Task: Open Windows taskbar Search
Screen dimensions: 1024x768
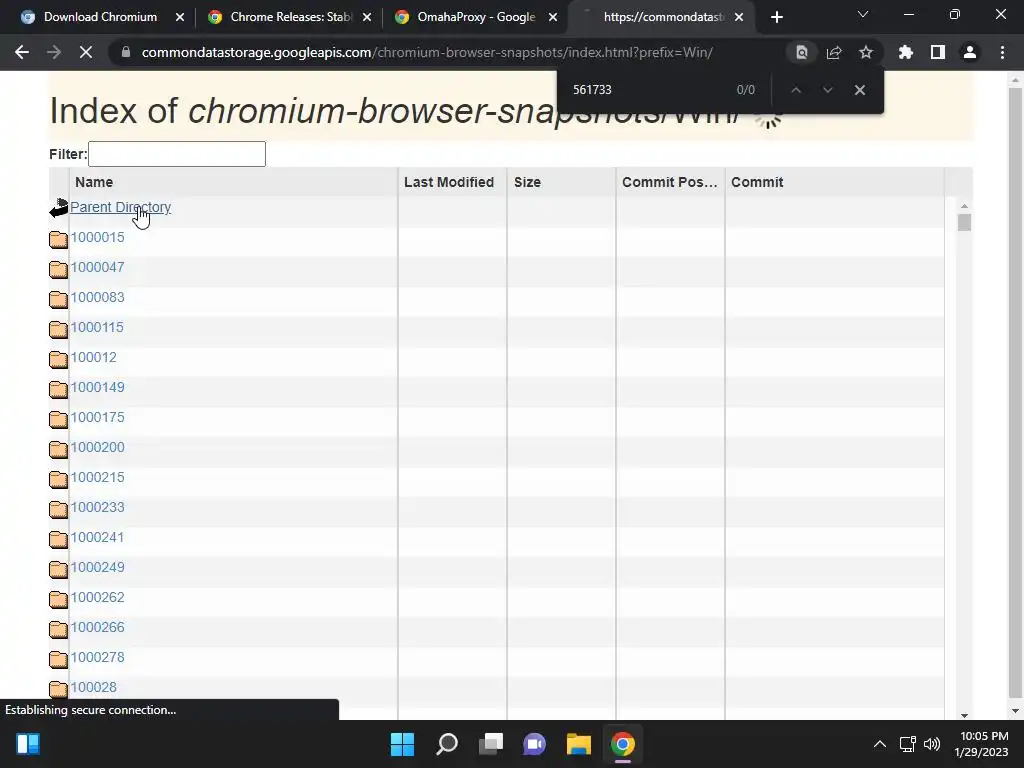Action: coord(447,744)
